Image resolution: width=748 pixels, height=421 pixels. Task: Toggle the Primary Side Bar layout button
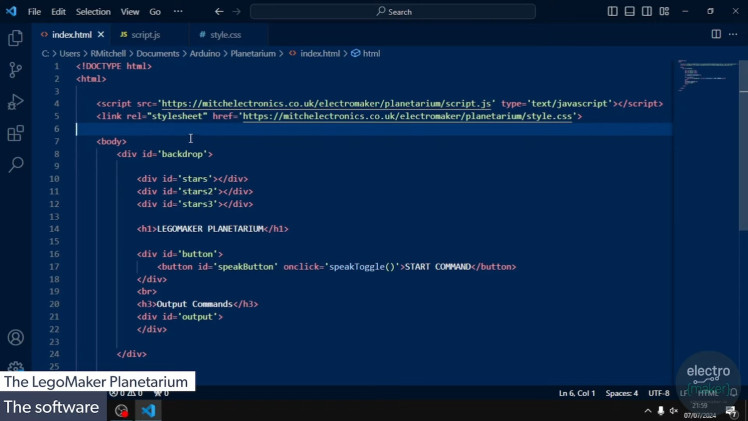(x=612, y=12)
